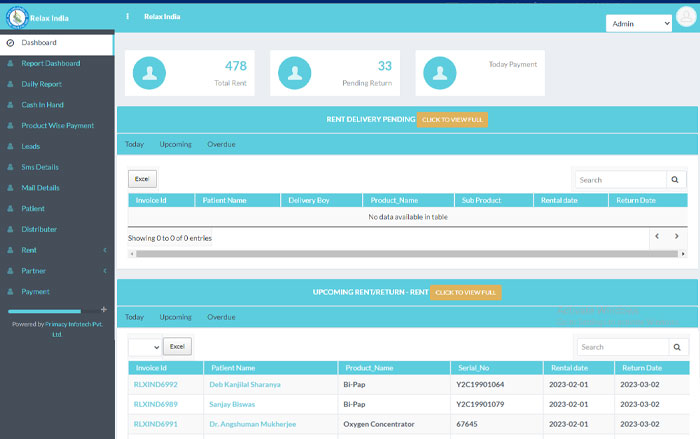Focus search field in Upcoming Rent/Return
The height and width of the screenshot is (439, 700).
(623, 347)
